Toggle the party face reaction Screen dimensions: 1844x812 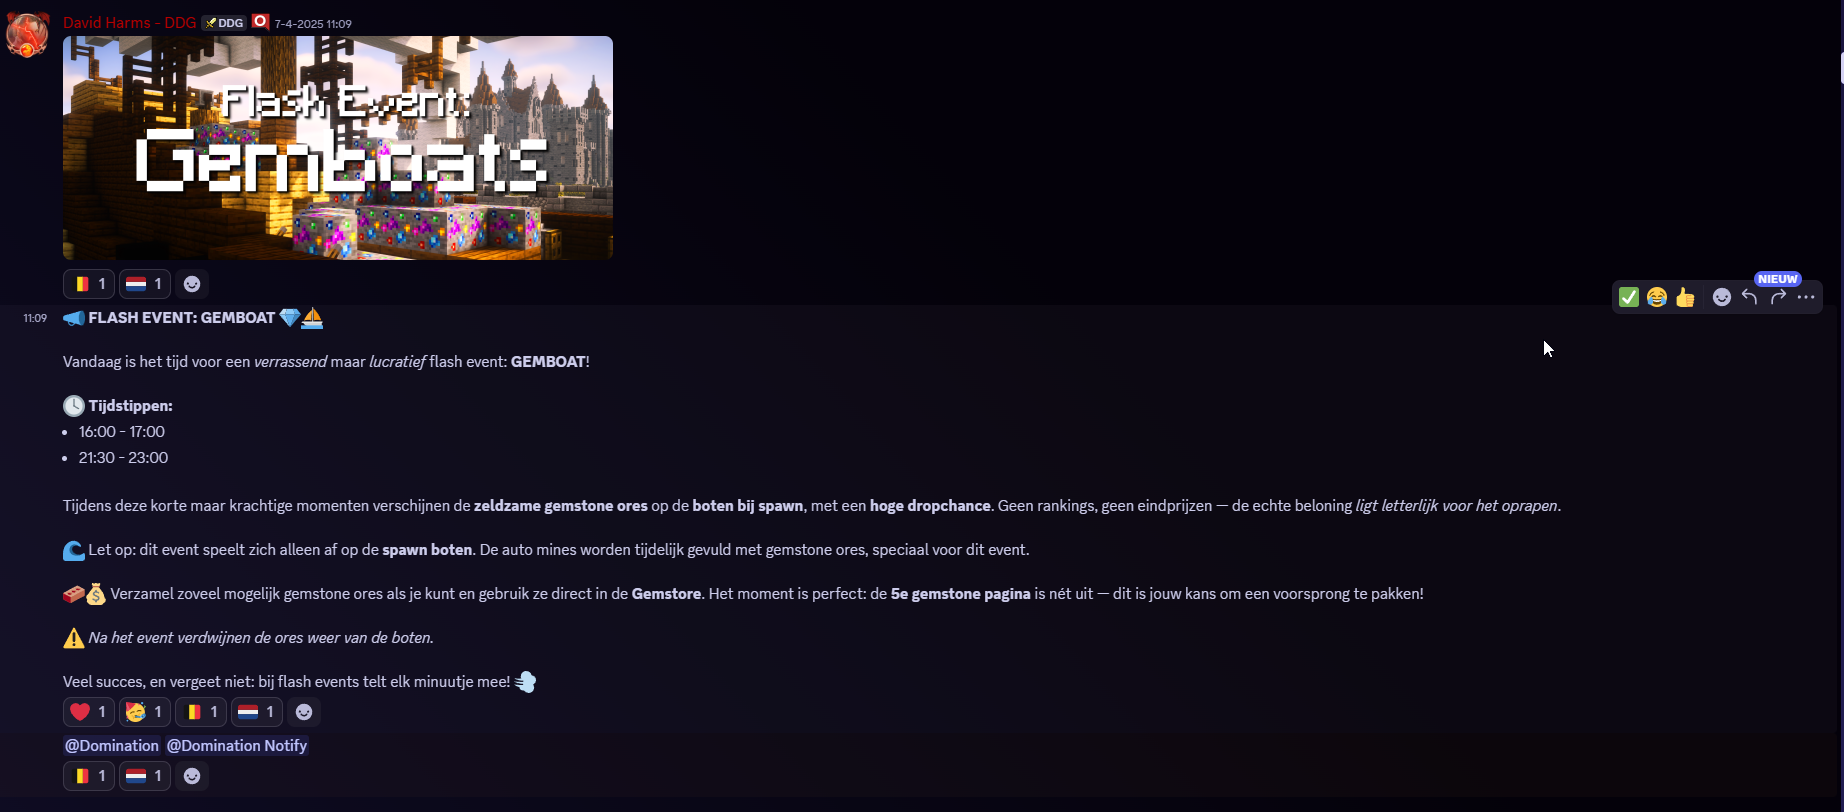145,712
